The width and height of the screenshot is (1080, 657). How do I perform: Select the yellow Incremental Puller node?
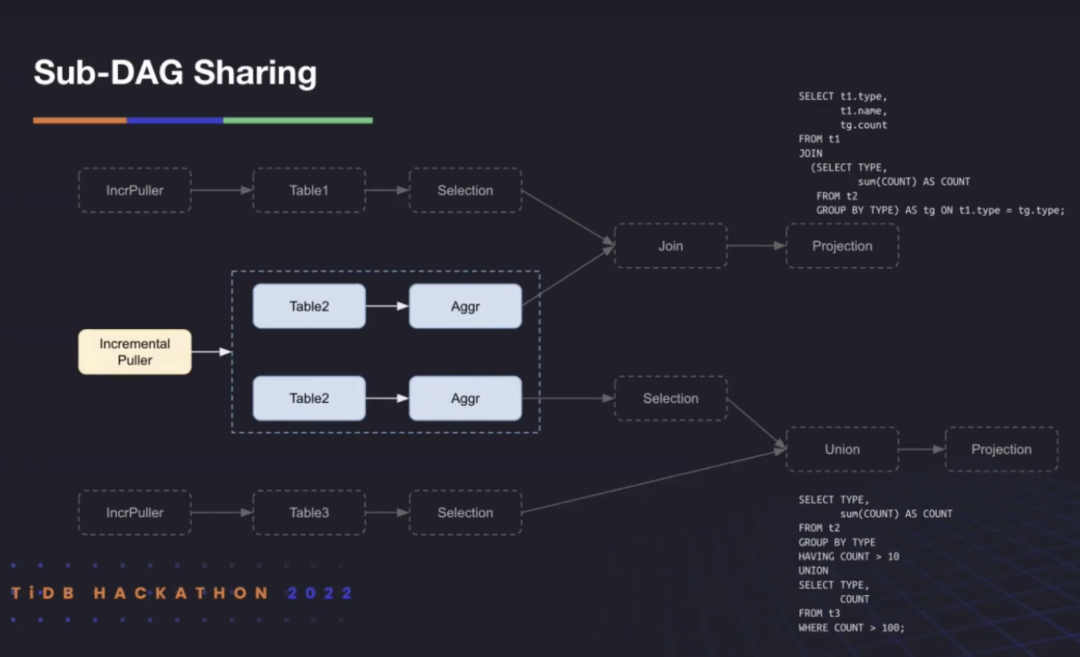pos(135,352)
